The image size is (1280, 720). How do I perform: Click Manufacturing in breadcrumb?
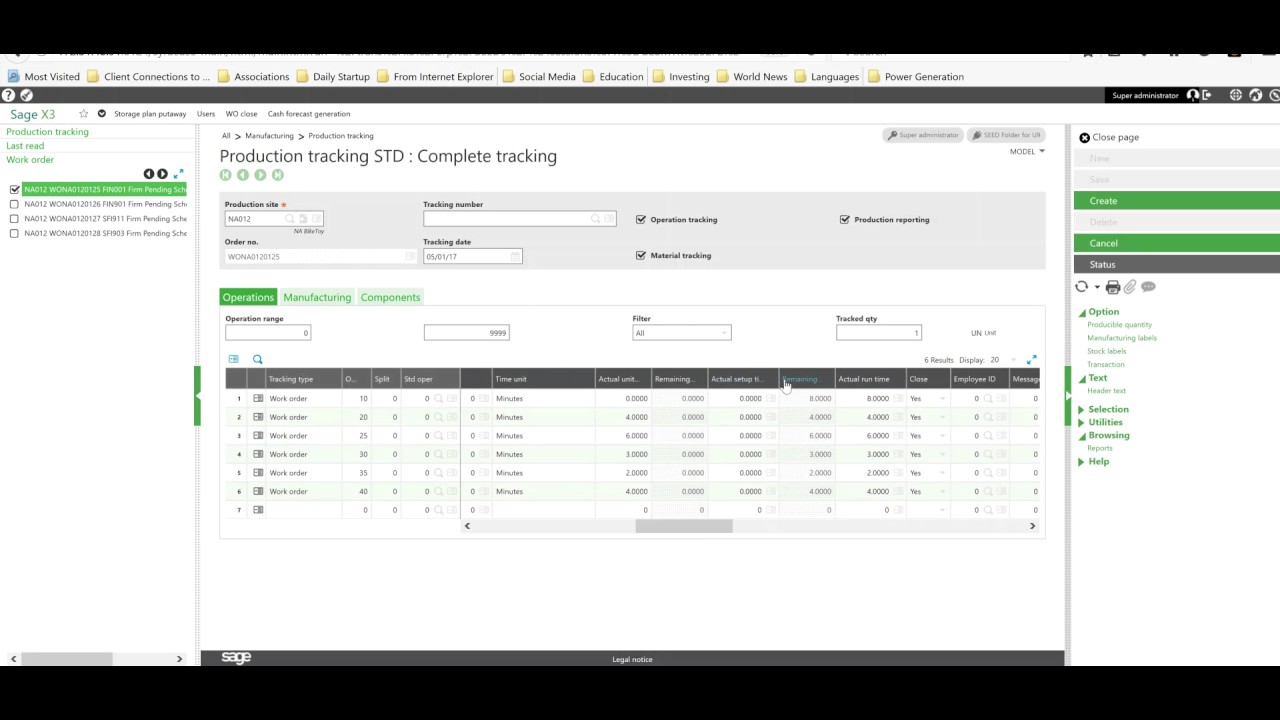(x=269, y=136)
